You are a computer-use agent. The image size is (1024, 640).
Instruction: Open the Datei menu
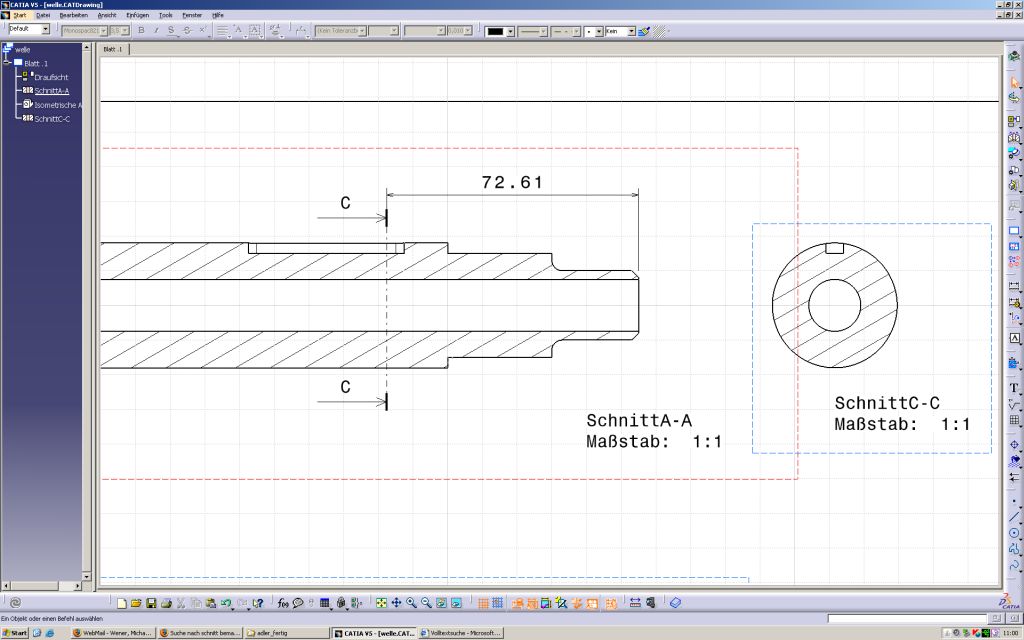click(43, 15)
